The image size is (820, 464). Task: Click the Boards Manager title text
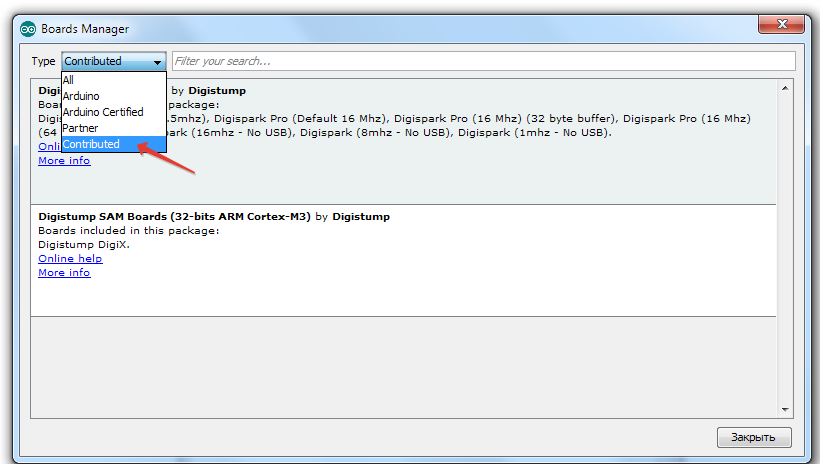[x=85, y=29]
